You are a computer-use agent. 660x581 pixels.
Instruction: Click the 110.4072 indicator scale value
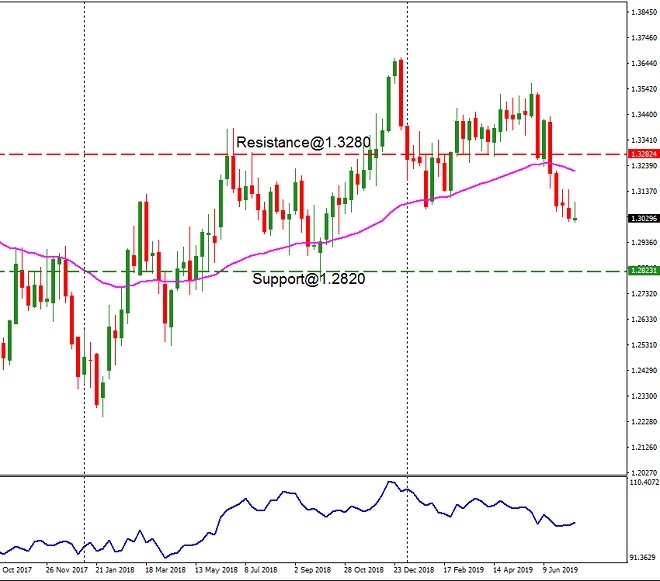(644, 482)
